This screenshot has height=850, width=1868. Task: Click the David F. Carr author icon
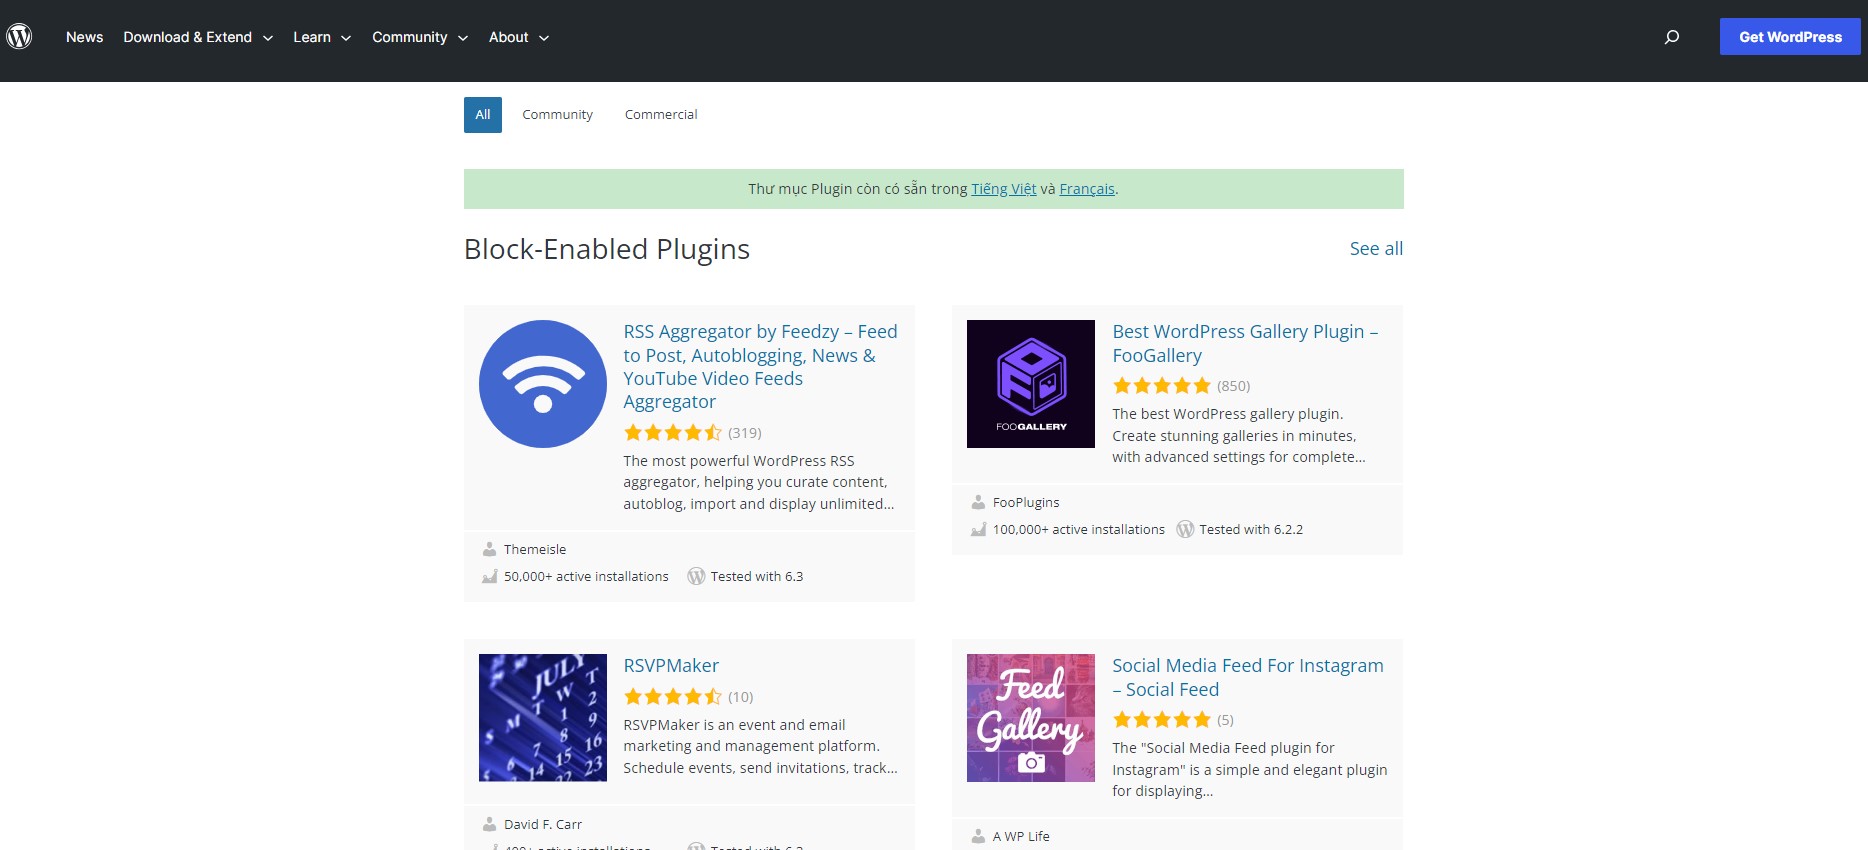point(489,824)
